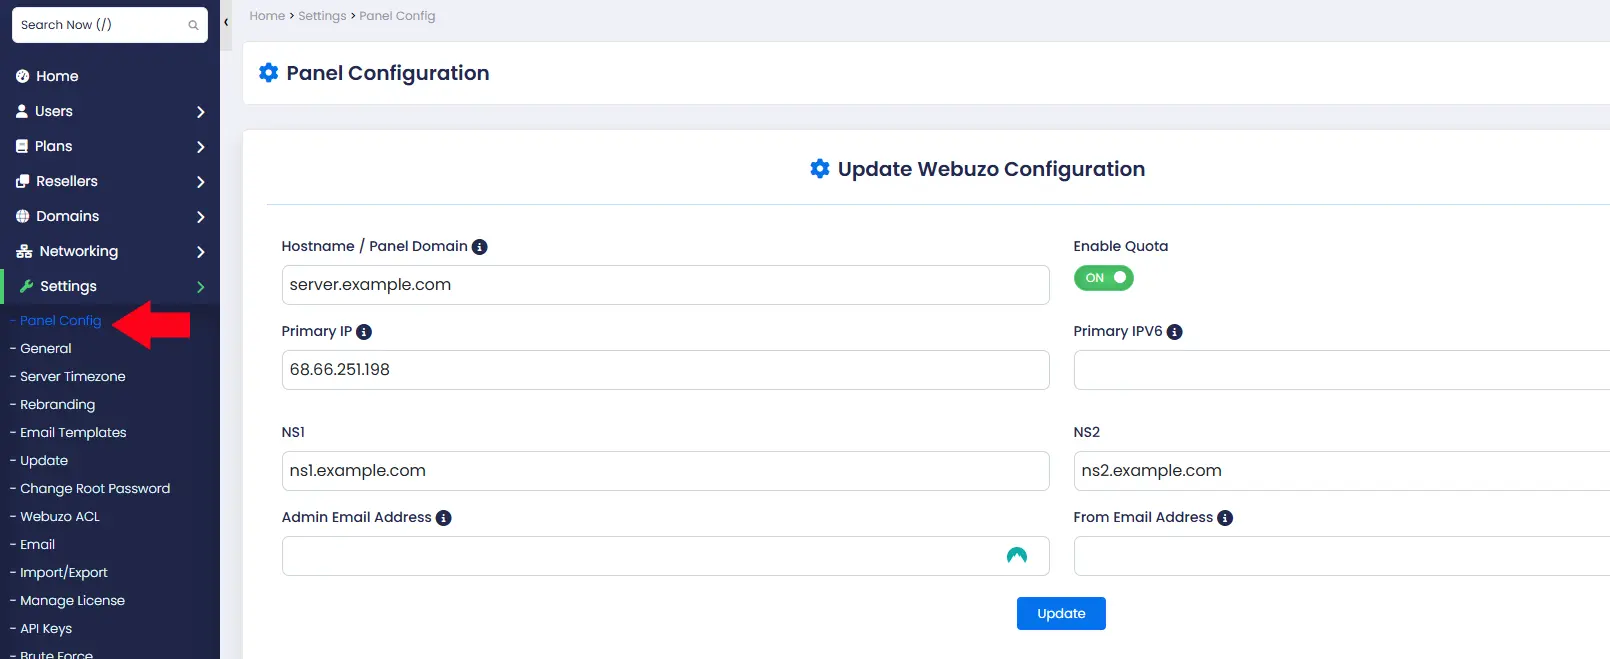Click the Home dashboard icon
This screenshot has height=659, width=1610.
pos(22,76)
